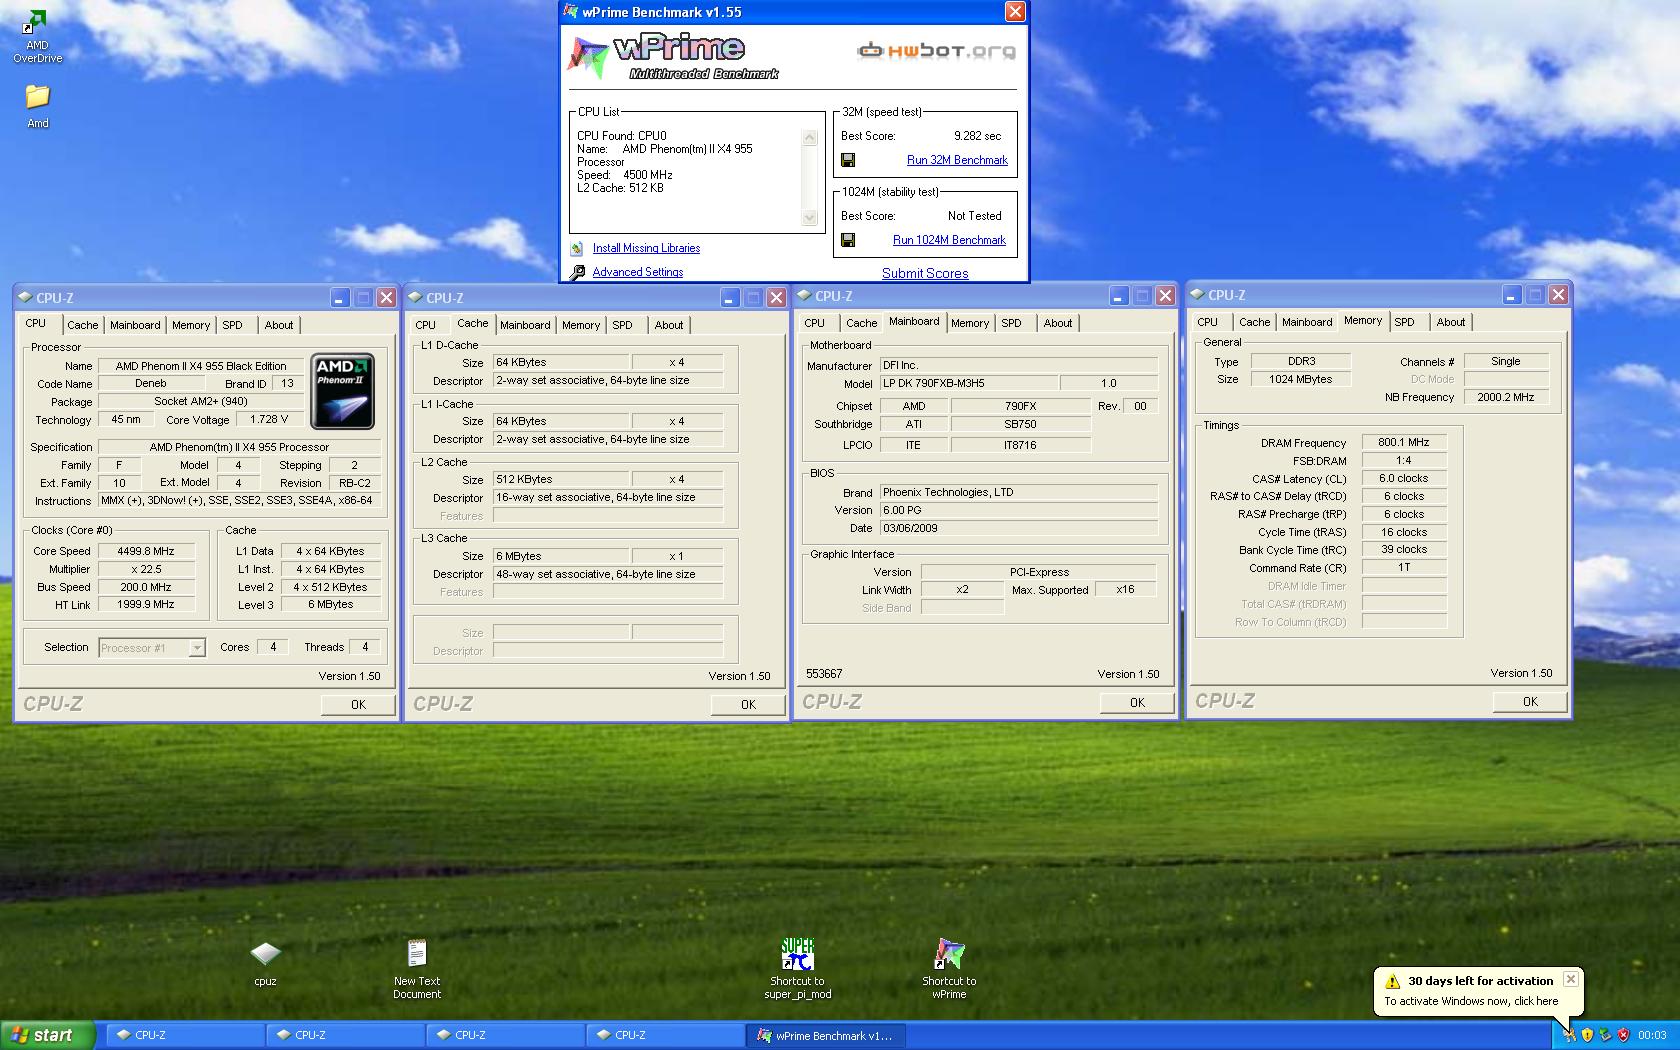Open Mainboard tab in first CPU-Z window
The height and width of the screenshot is (1050, 1680).
coord(135,325)
